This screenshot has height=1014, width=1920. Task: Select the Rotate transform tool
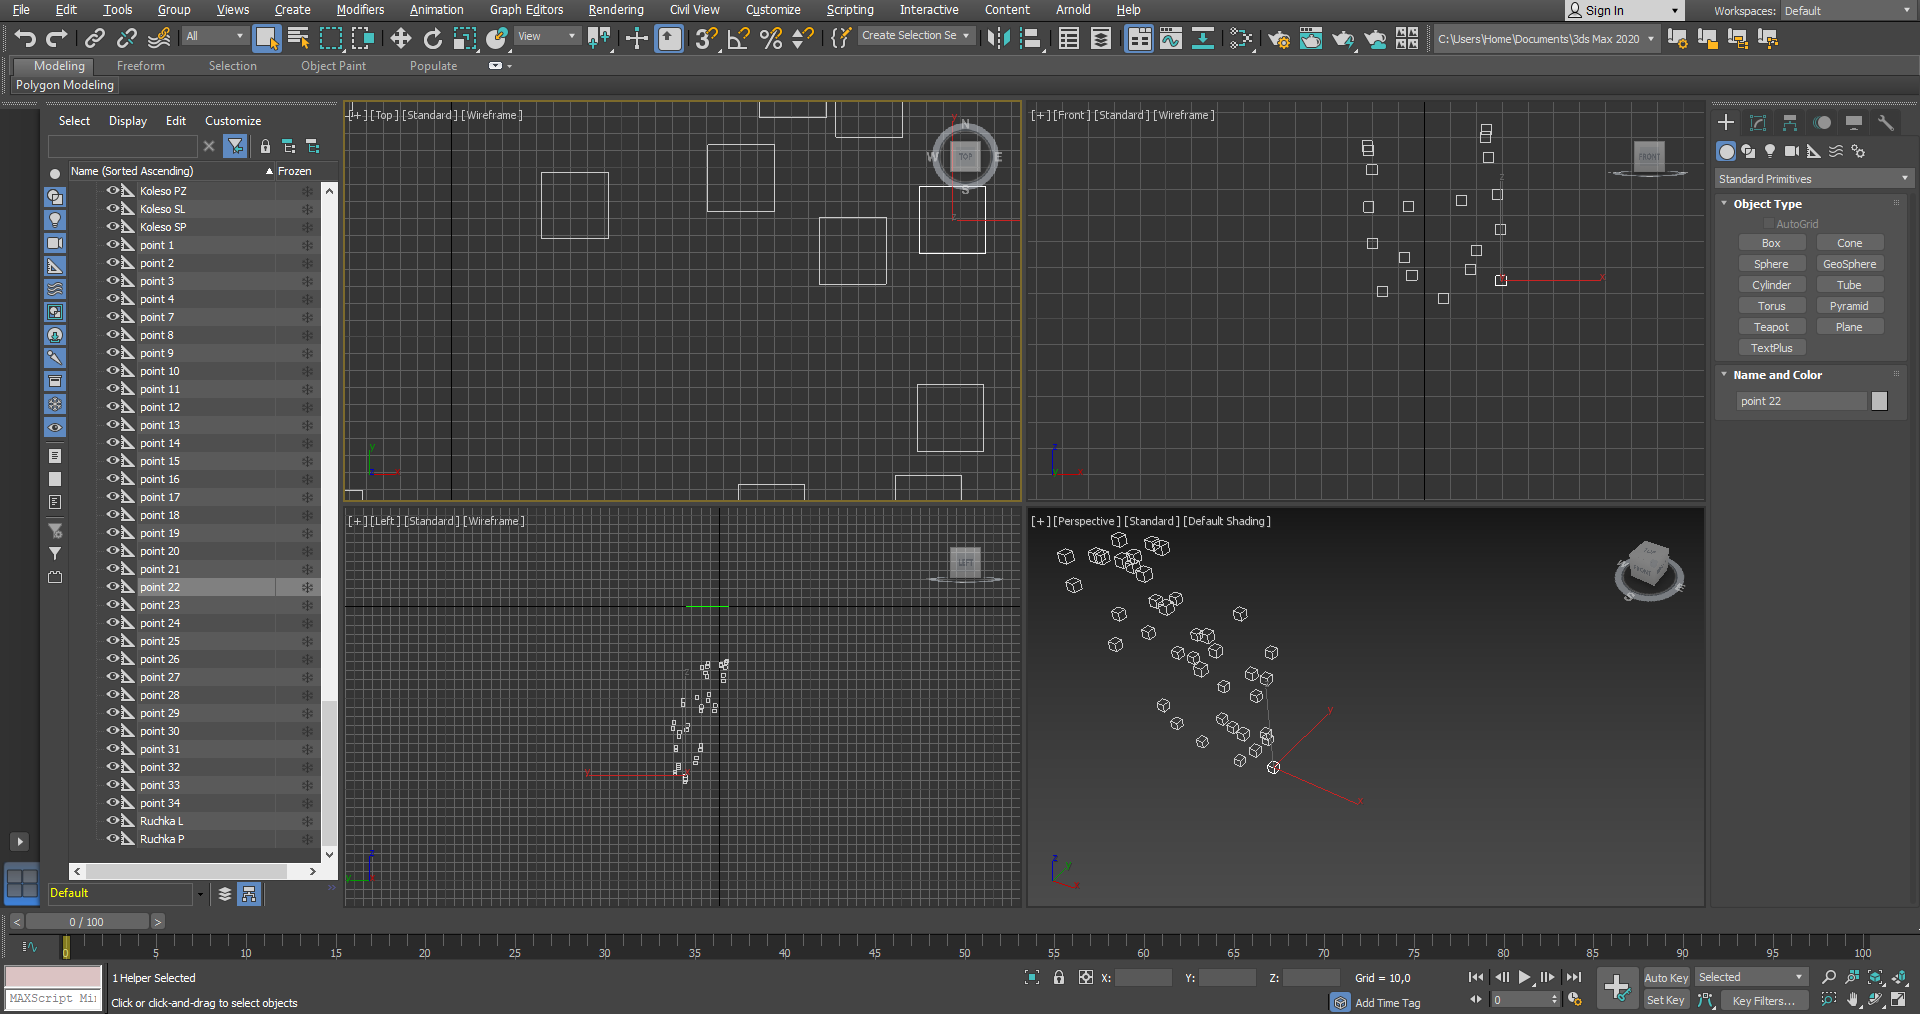click(x=433, y=39)
